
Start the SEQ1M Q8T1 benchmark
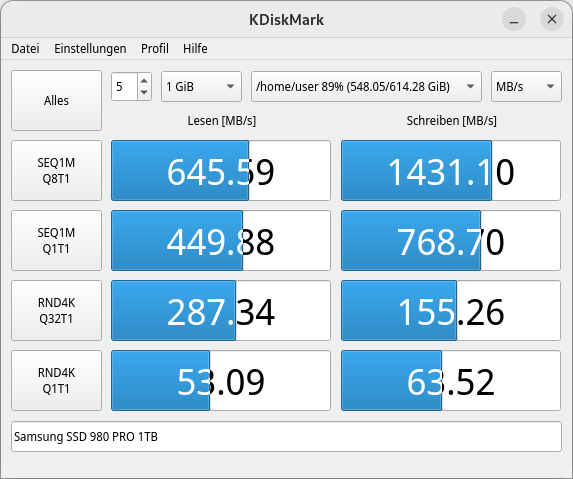pos(56,171)
